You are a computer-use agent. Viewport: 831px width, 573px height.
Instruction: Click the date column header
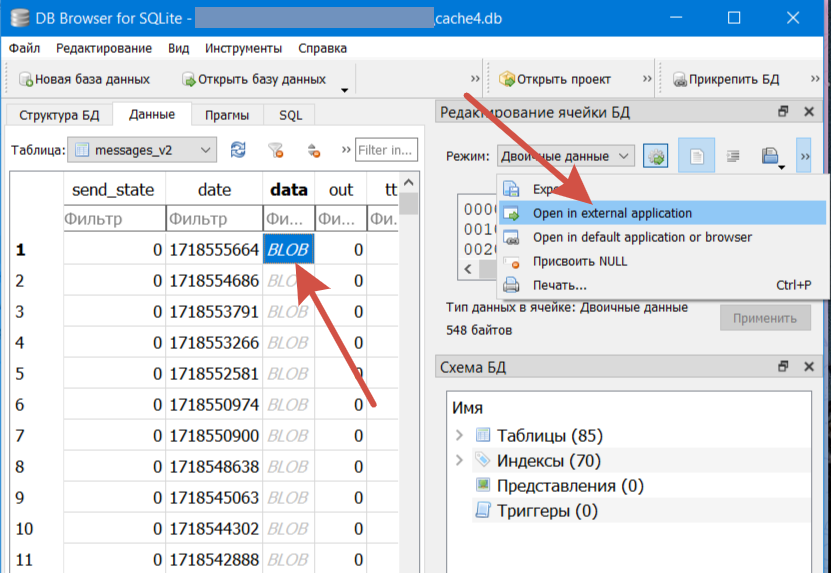(x=214, y=190)
